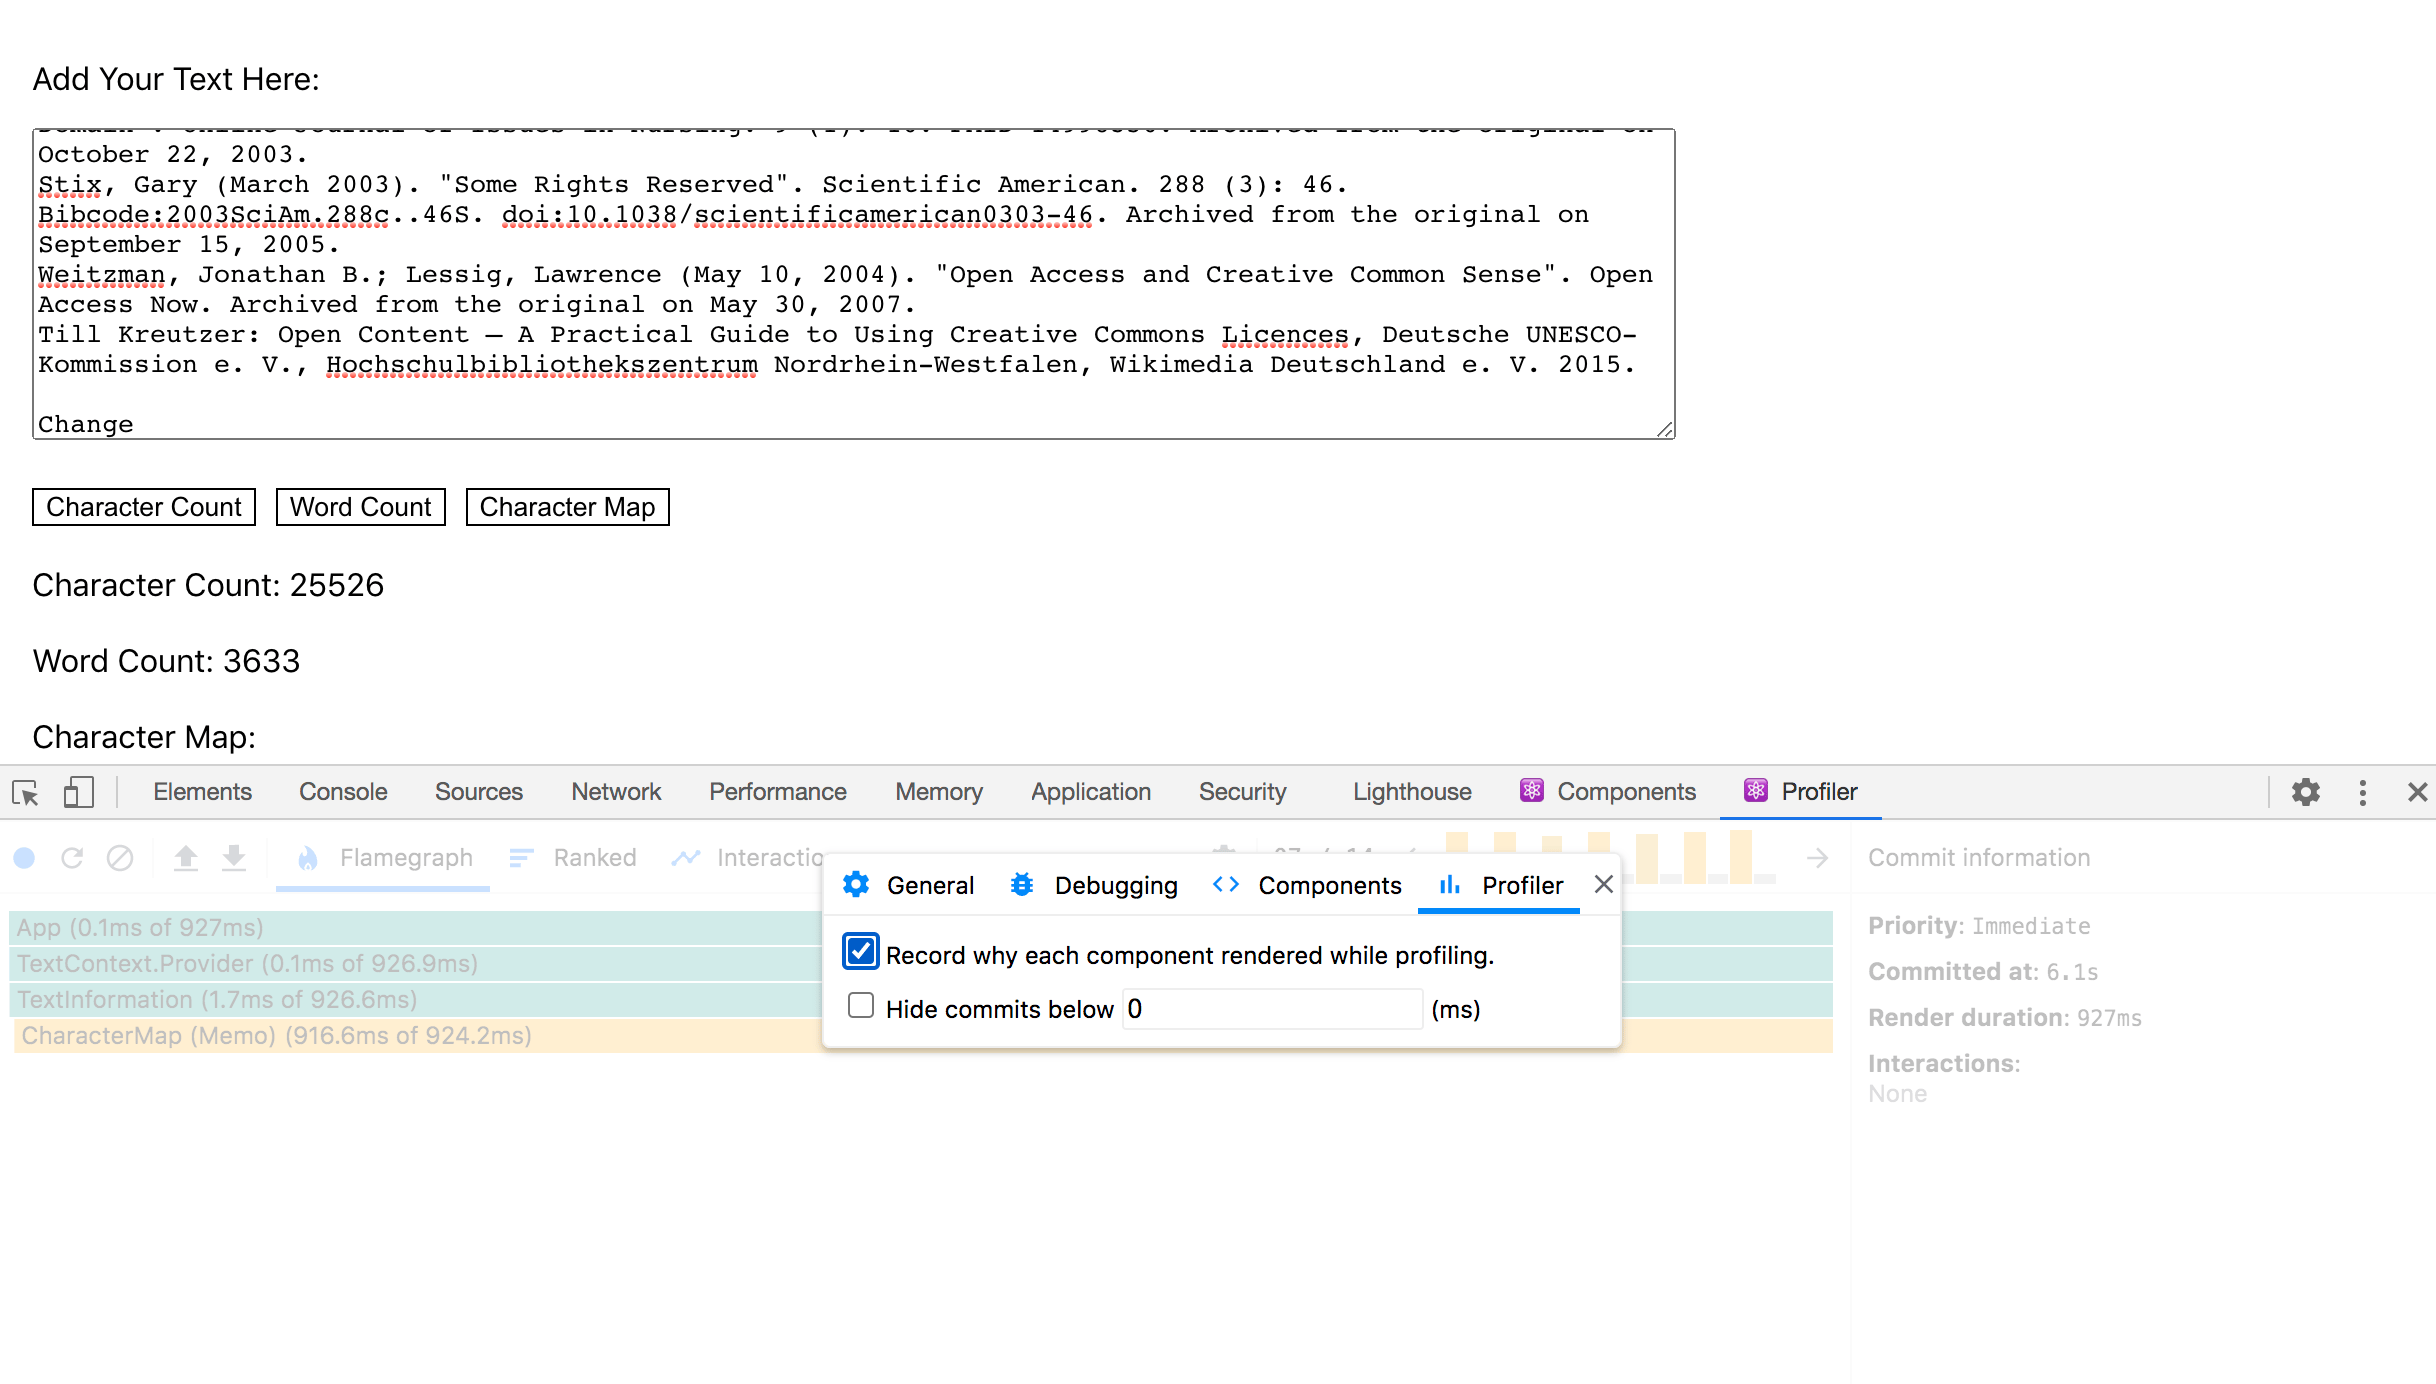This screenshot has width=2436, height=1384.
Task: Toggle device toolbar icon
Action: [x=78, y=793]
